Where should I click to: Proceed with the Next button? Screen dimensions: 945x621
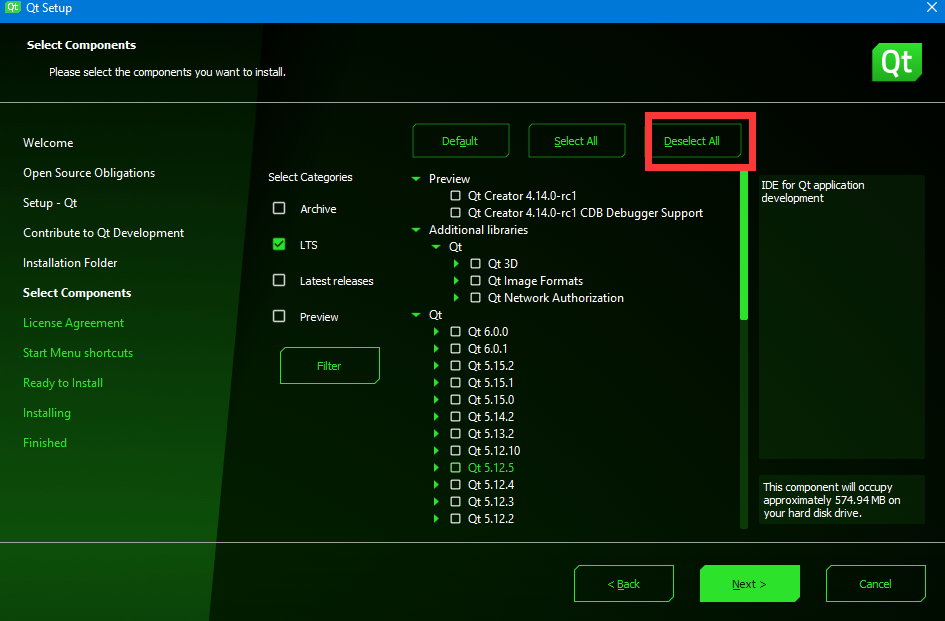[x=749, y=584]
